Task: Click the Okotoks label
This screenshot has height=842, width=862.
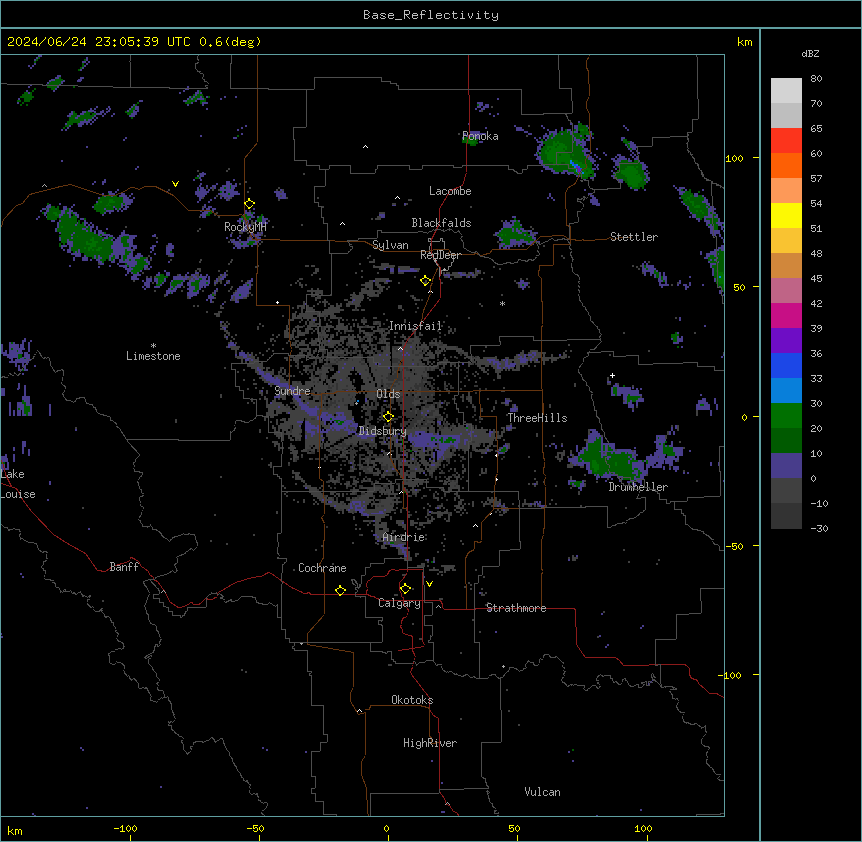Action: click(x=412, y=700)
